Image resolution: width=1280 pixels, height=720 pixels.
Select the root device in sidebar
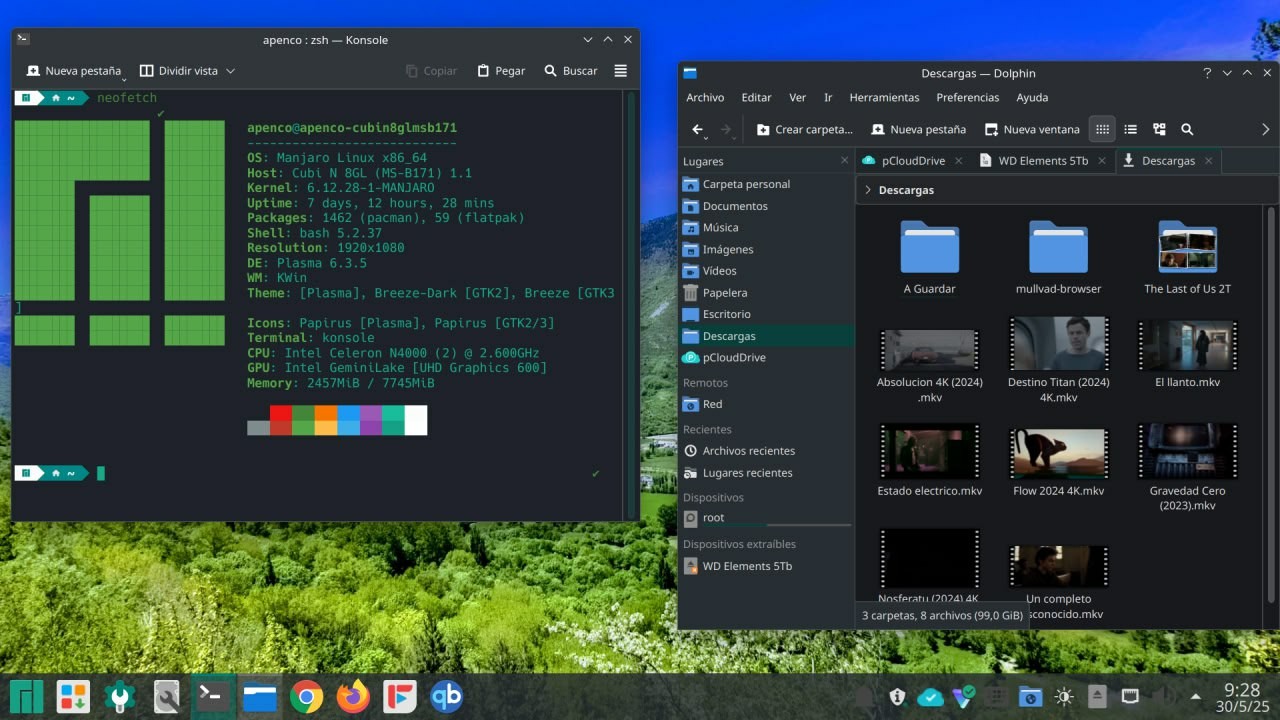pyautogui.click(x=765, y=518)
